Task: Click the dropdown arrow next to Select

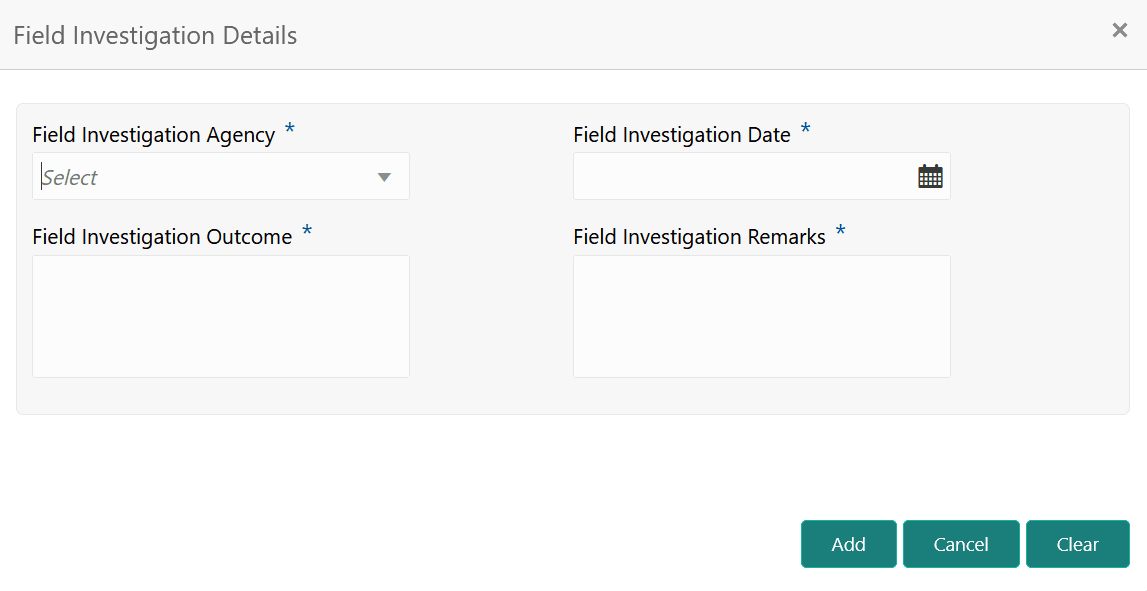Action: click(383, 176)
